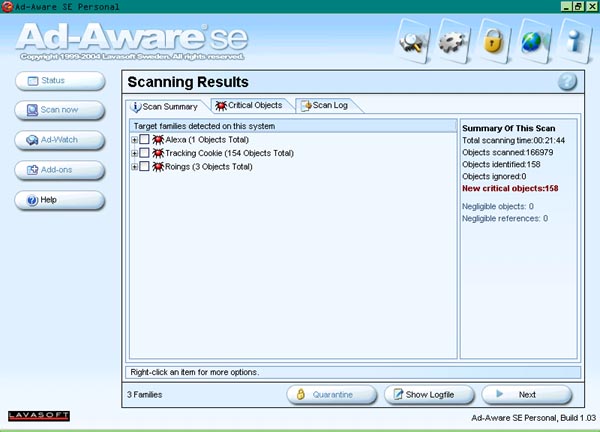Switch to the Critical Objects tab
The height and width of the screenshot is (432, 600).
point(250,105)
